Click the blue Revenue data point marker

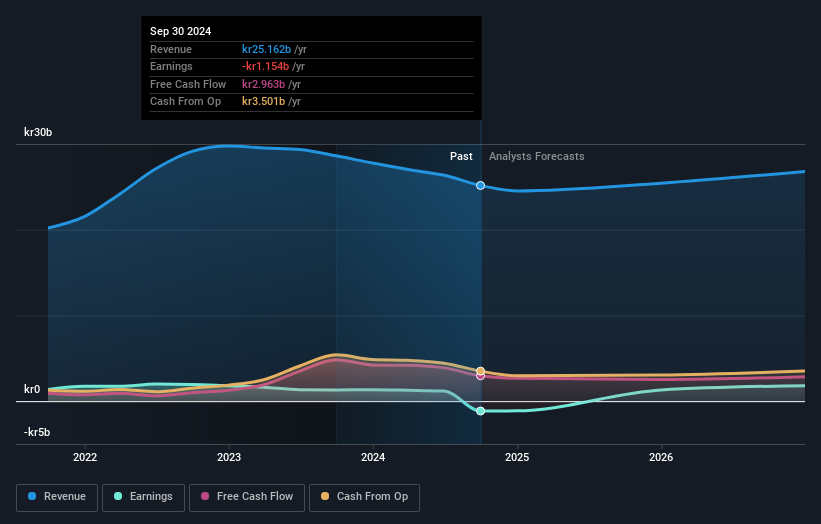coord(480,186)
